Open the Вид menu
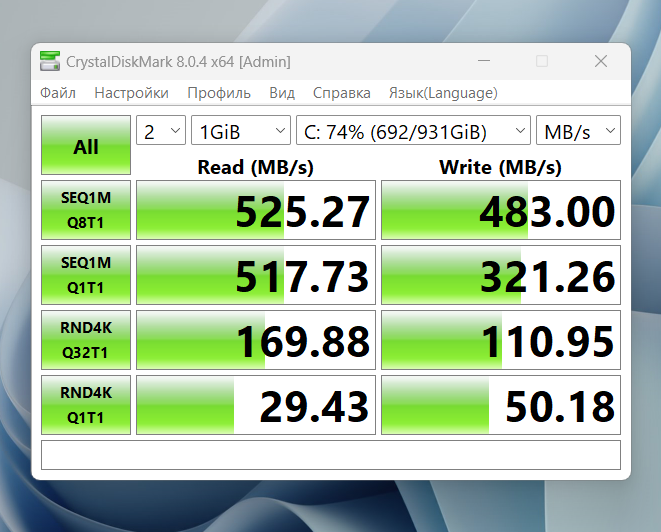661x532 pixels. [282, 93]
